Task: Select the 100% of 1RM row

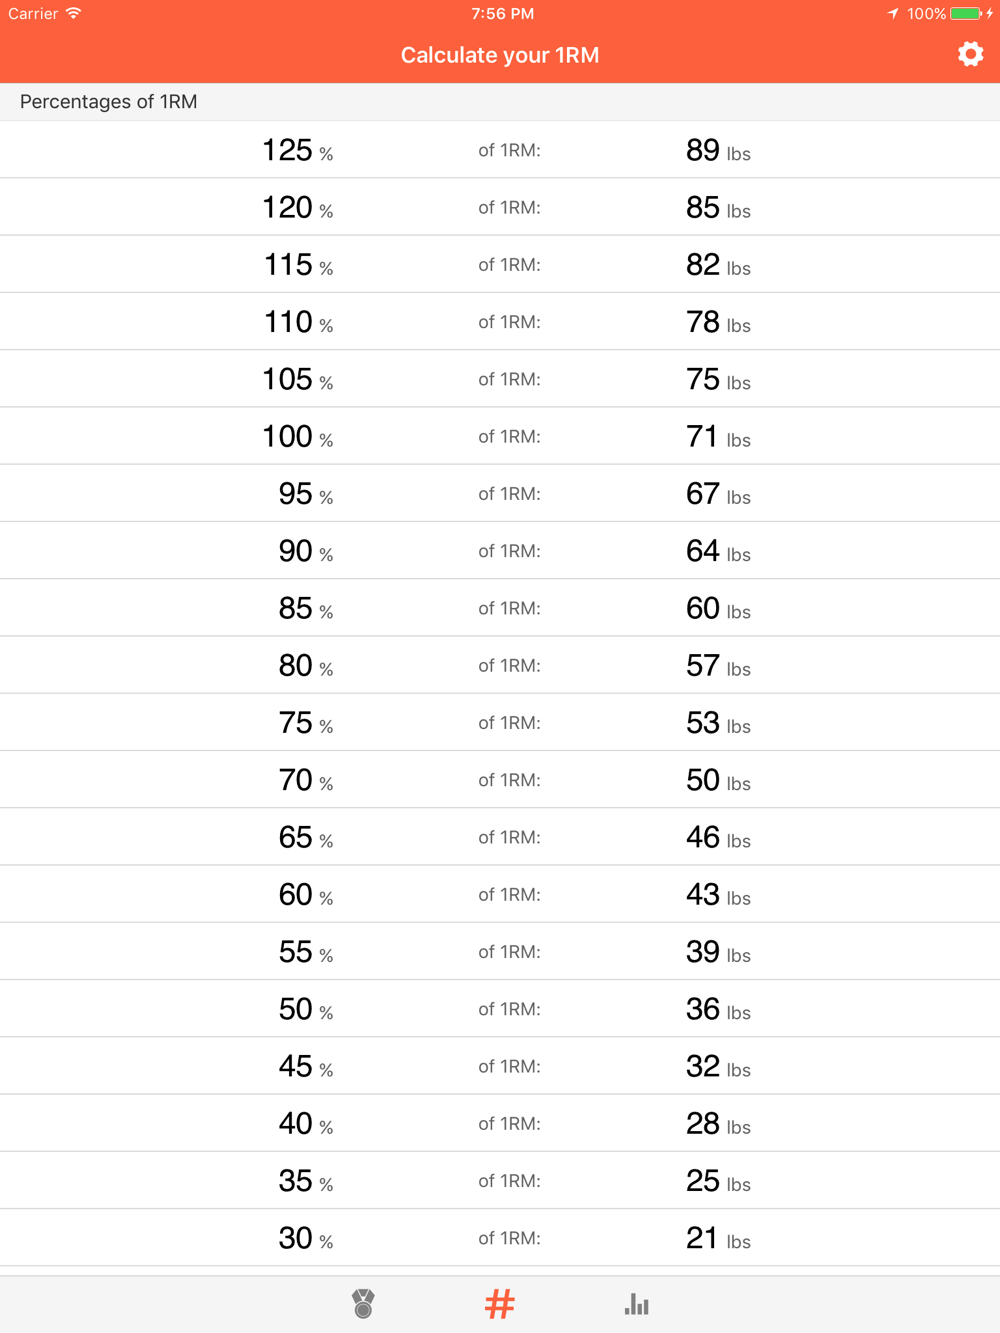Action: pyautogui.click(x=500, y=436)
